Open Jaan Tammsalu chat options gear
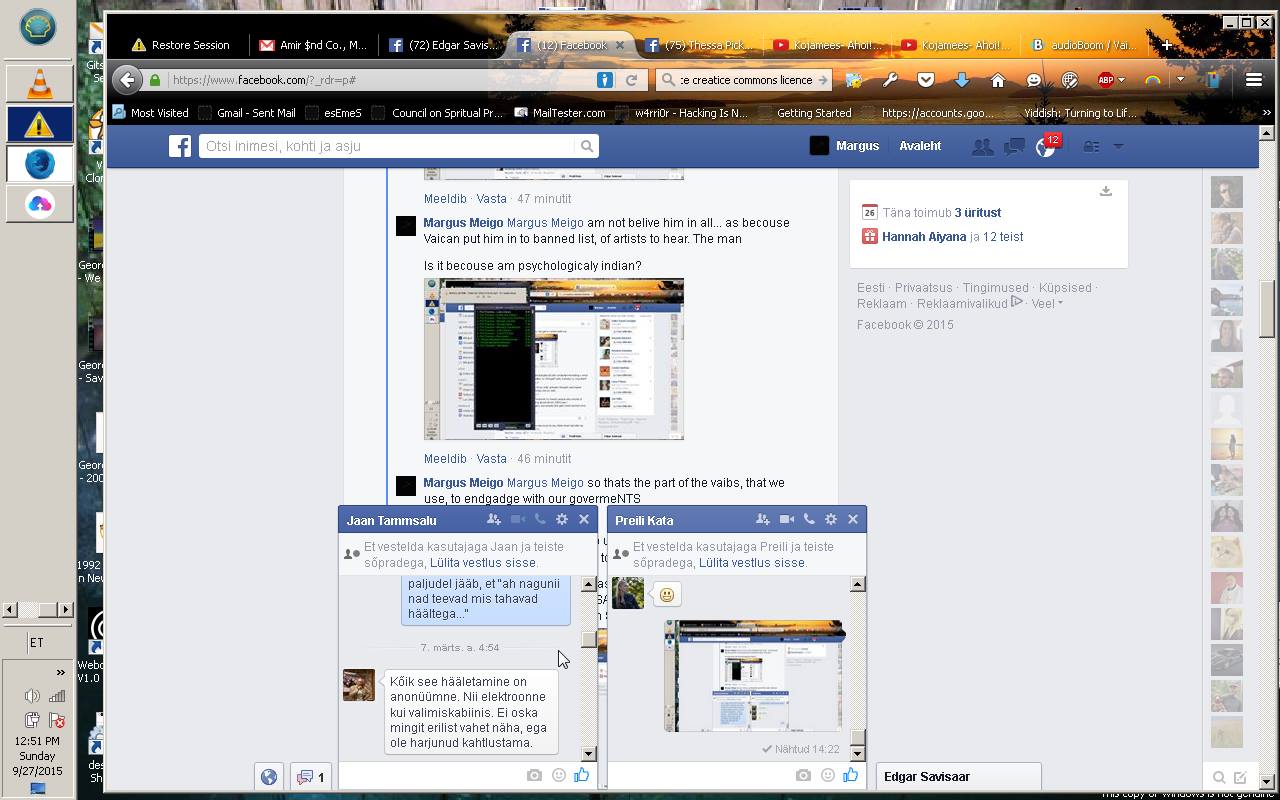 [x=562, y=520]
